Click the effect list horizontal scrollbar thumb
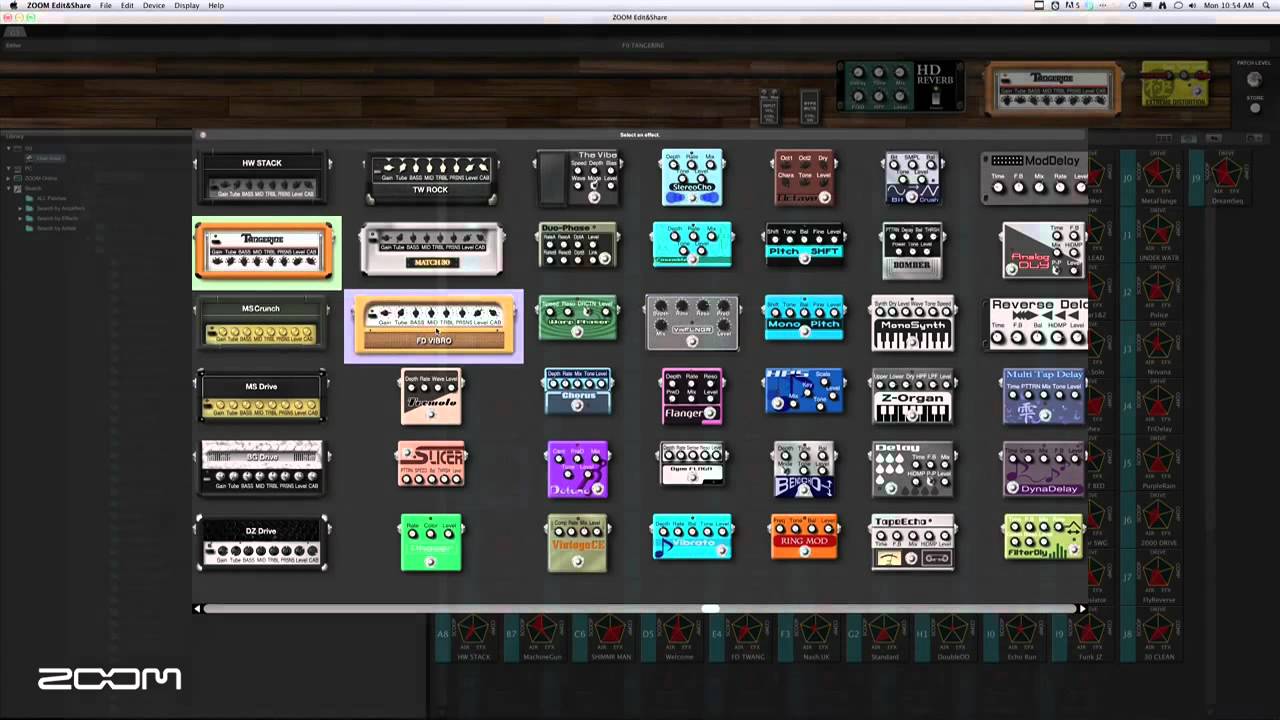Screen dimensions: 1280x720 (x=710, y=608)
